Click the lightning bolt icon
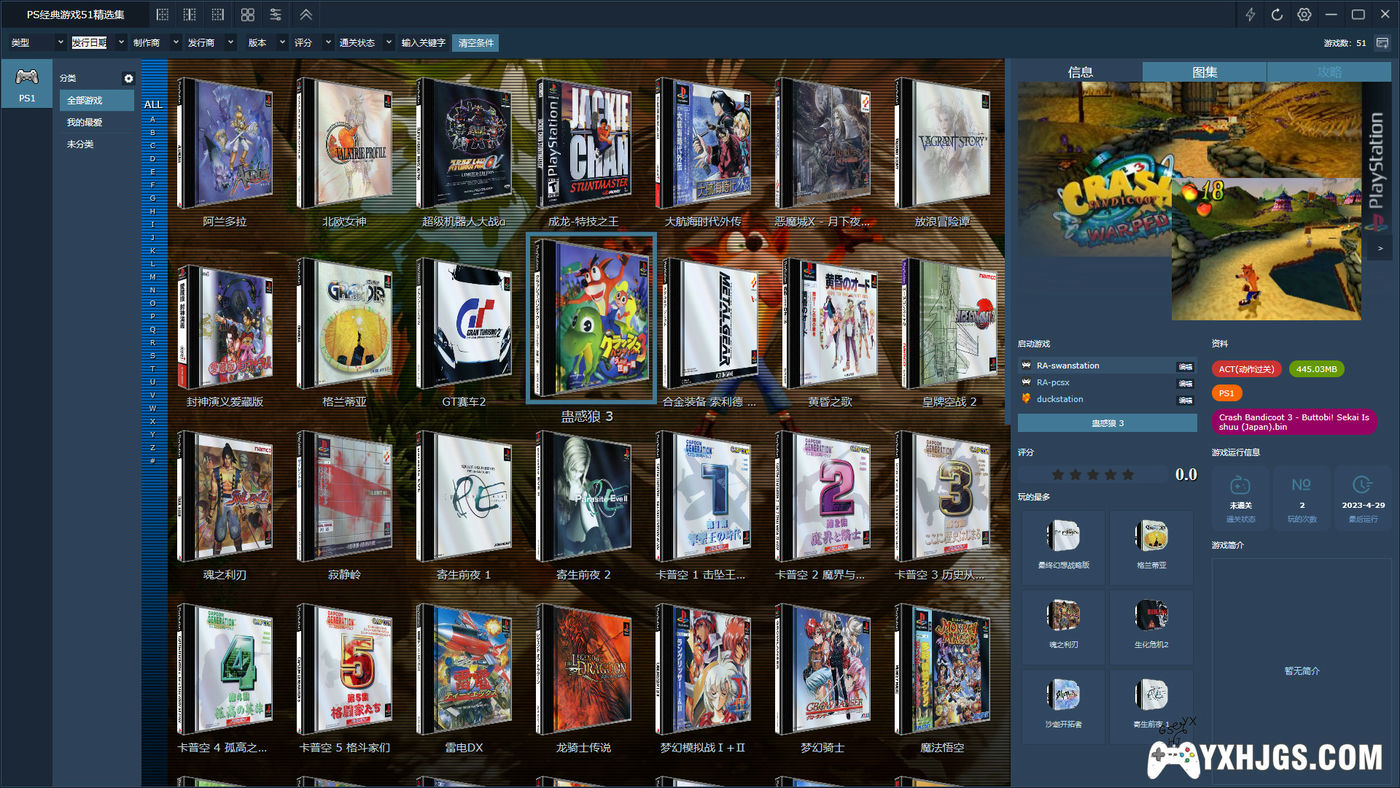This screenshot has width=1400, height=788. tap(1250, 15)
